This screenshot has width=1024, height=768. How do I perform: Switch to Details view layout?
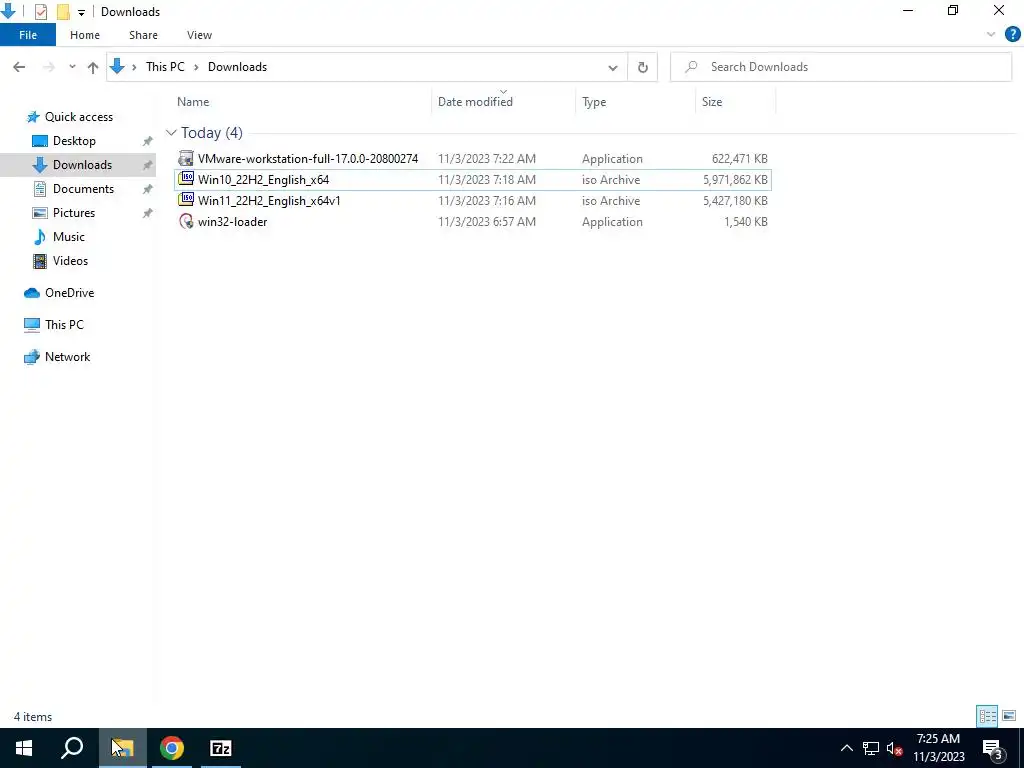987,716
